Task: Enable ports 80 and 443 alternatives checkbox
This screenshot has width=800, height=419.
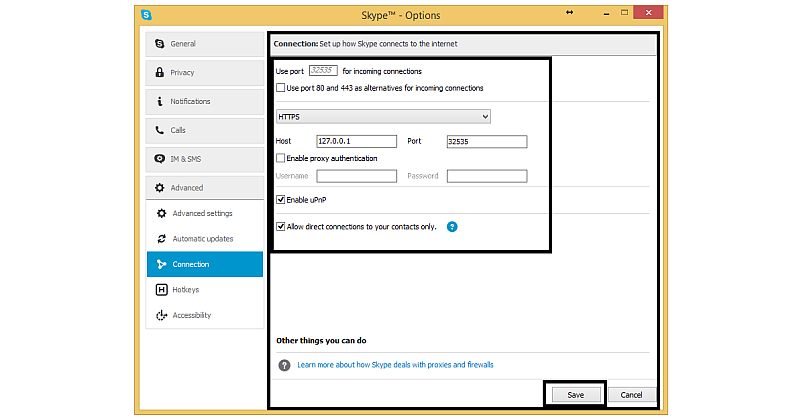Action: pos(281,88)
